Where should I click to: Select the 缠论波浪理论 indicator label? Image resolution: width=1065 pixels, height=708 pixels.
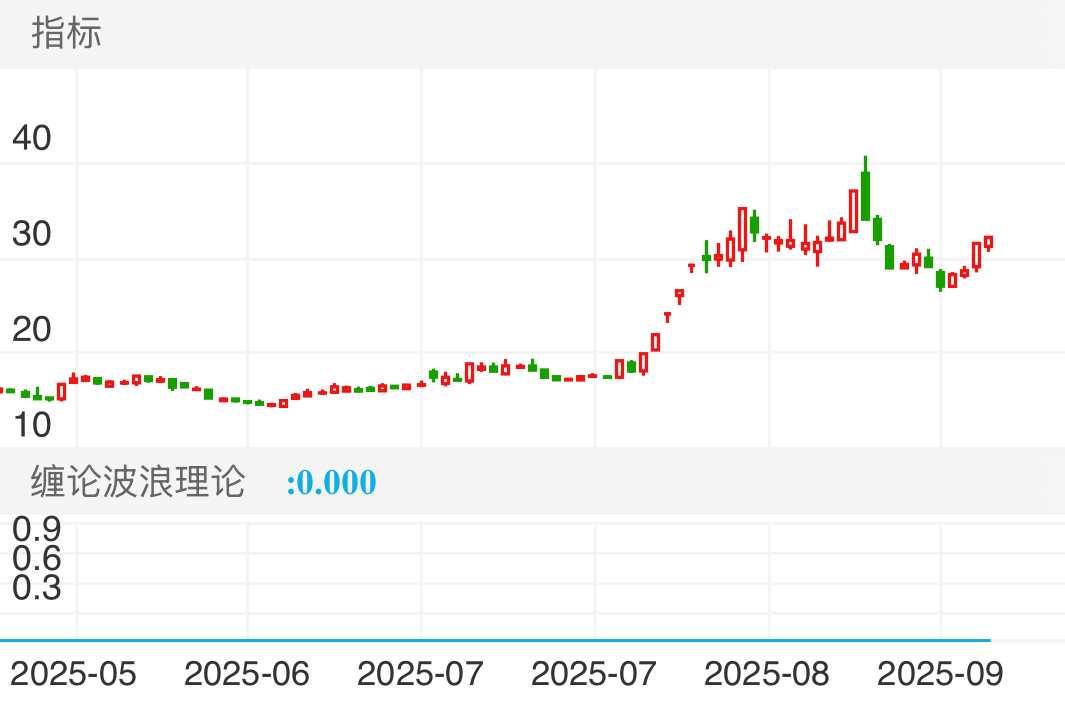click(x=138, y=482)
